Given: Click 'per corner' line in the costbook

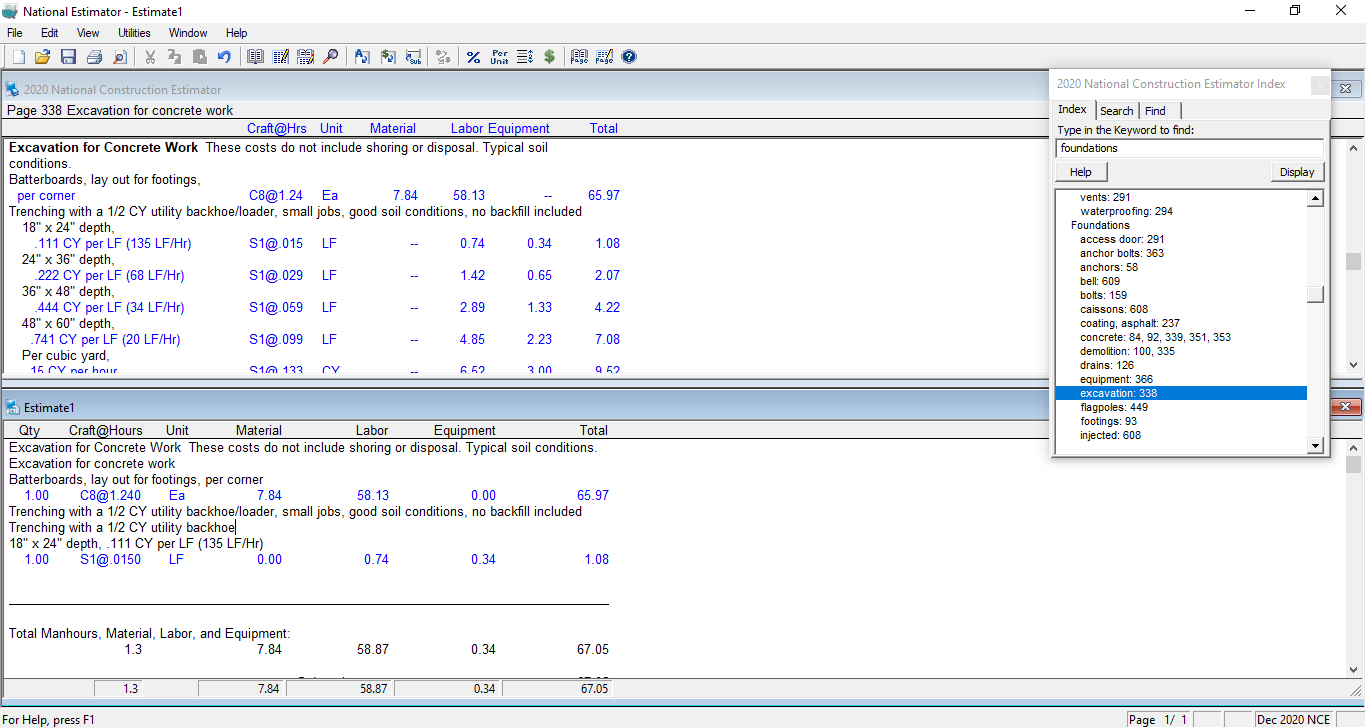Looking at the screenshot, I should [x=46, y=195].
